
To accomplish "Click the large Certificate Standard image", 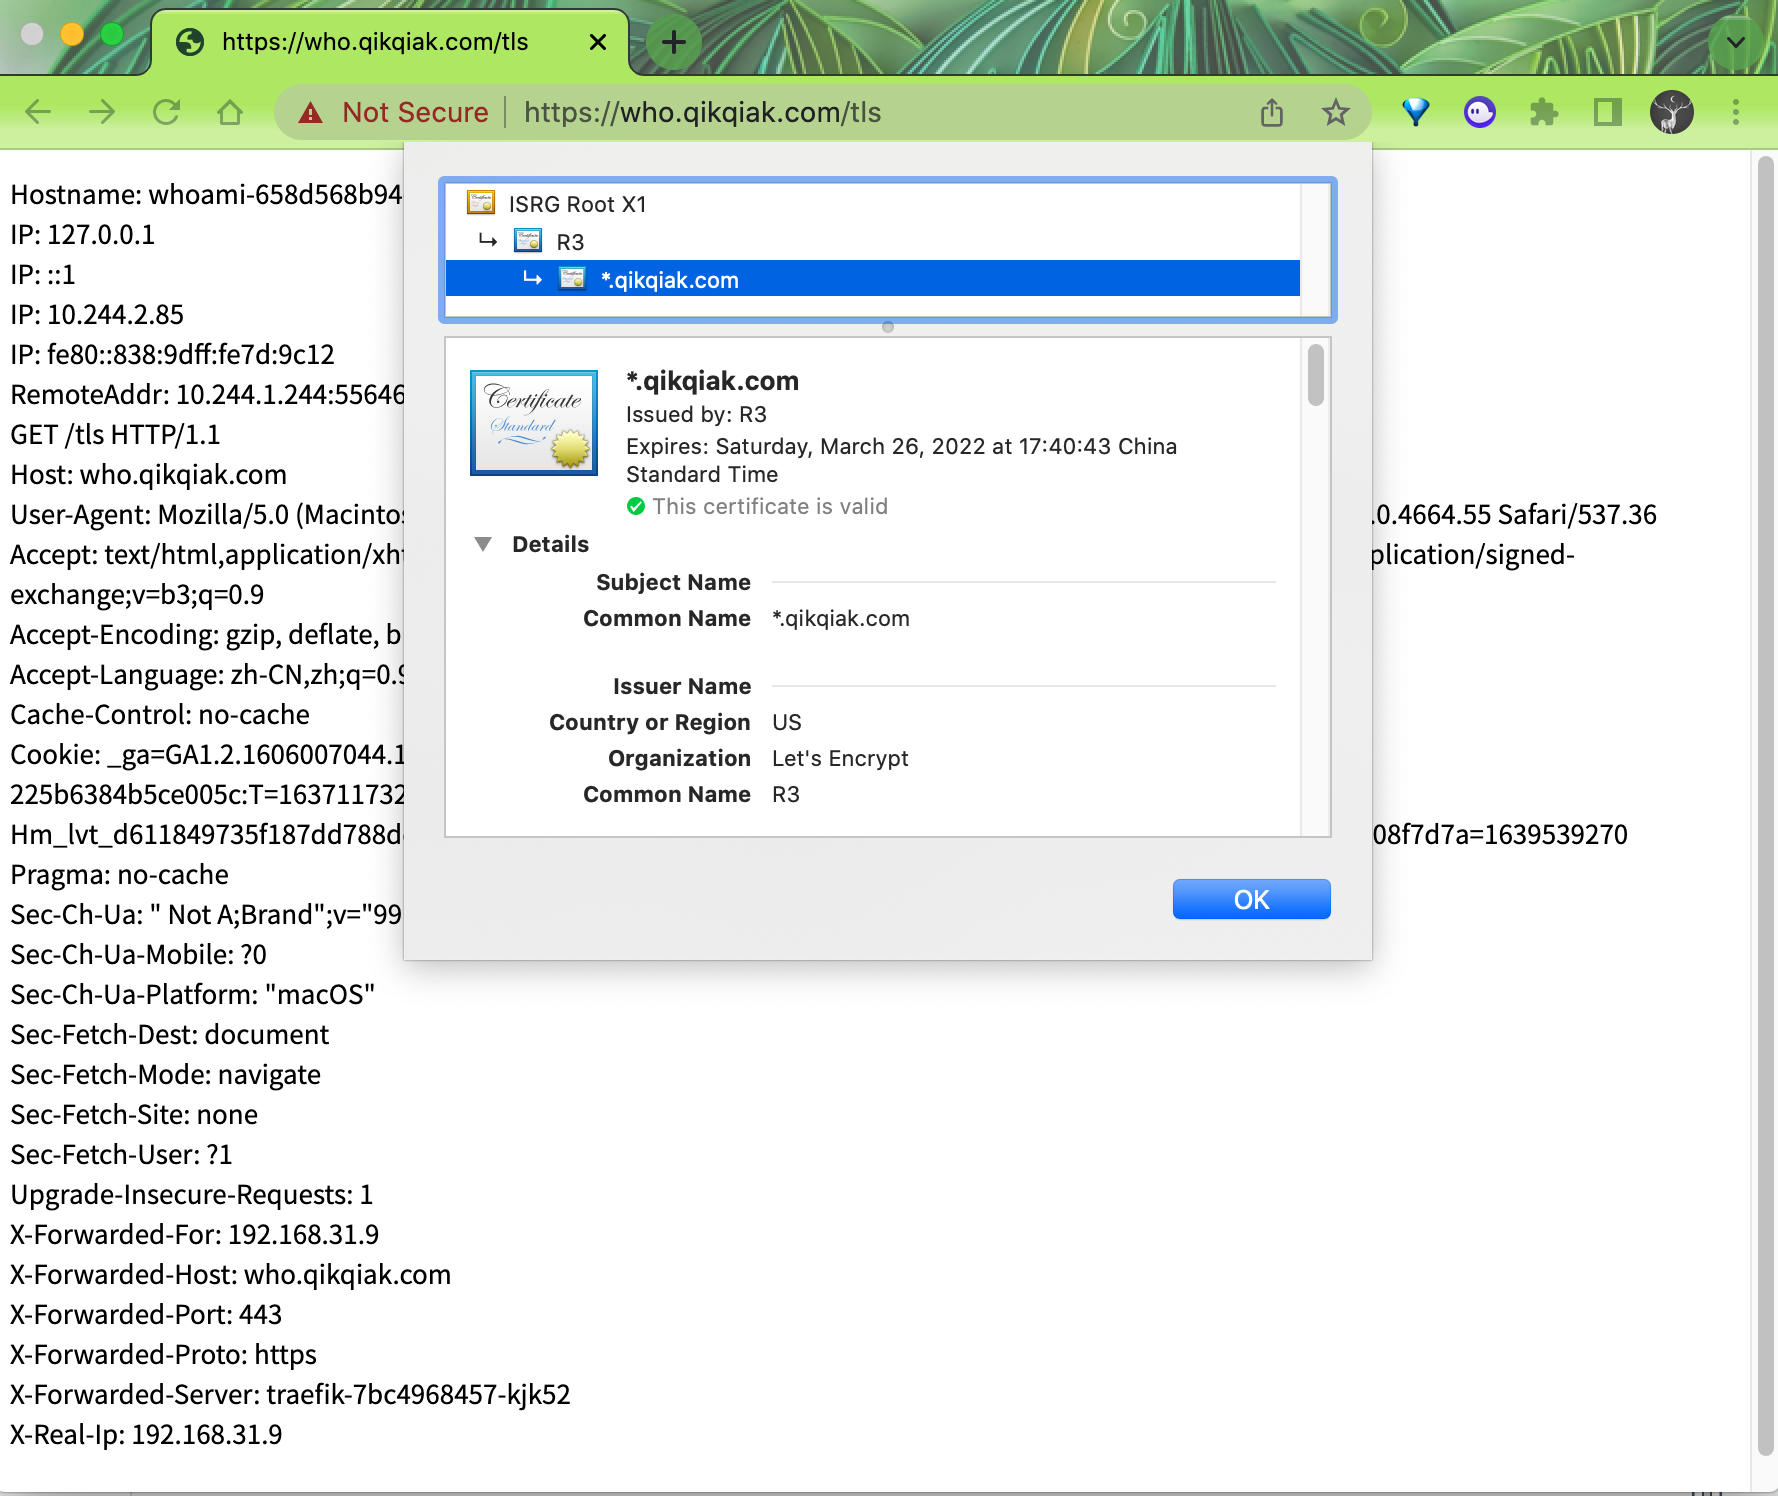I will [x=534, y=422].
